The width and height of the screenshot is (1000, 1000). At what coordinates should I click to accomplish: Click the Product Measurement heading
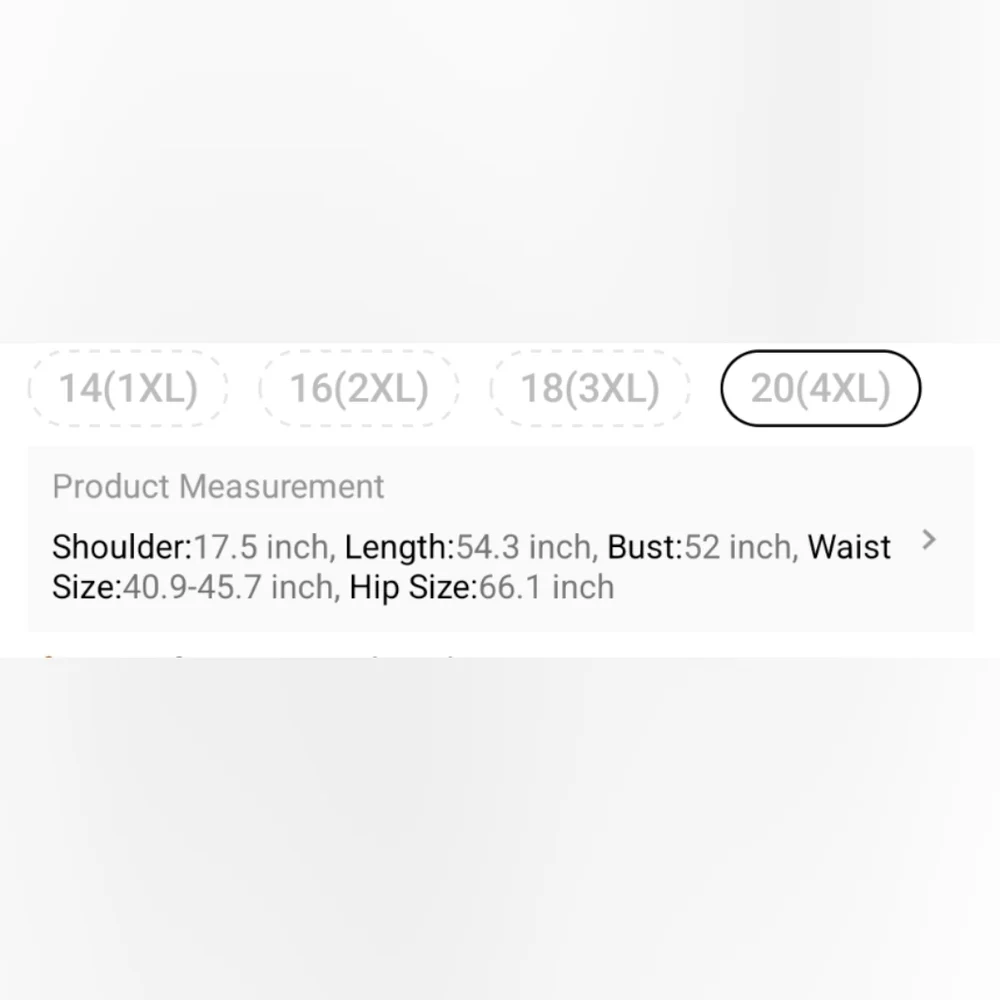click(218, 487)
